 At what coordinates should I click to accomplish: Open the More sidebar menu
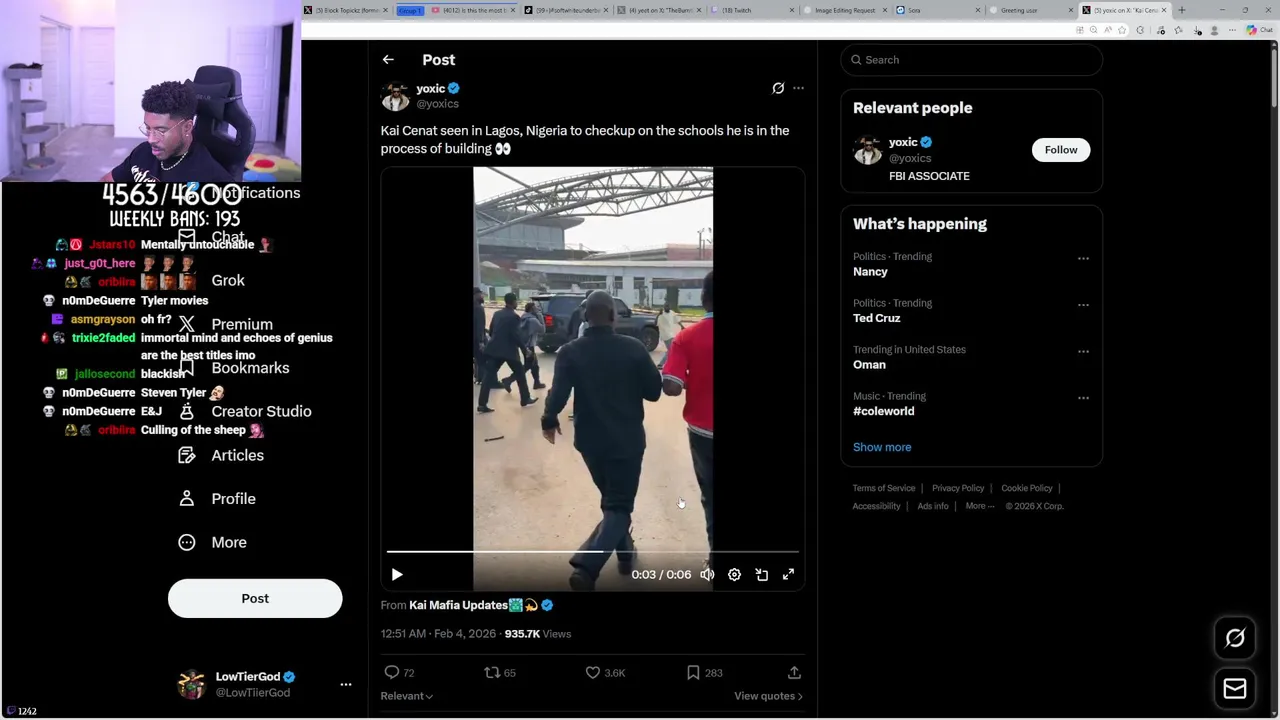212,542
